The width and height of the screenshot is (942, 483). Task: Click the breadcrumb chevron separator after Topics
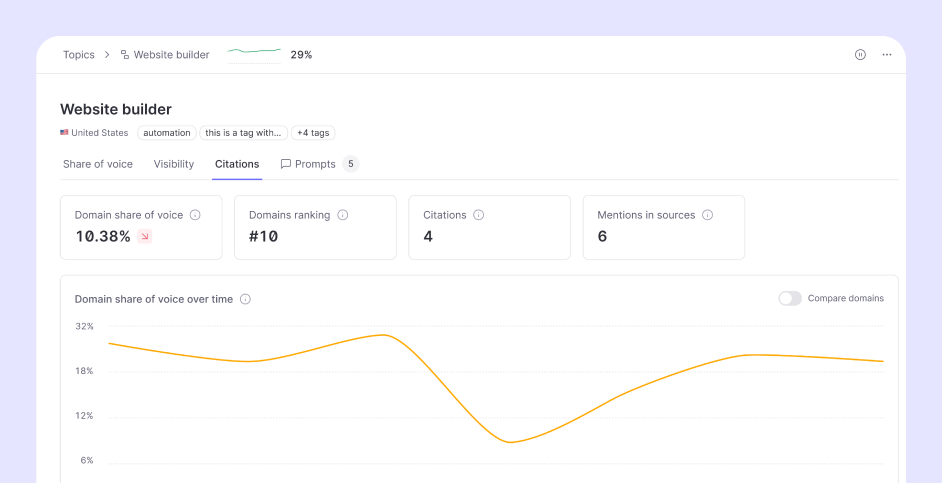click(108, 55)
